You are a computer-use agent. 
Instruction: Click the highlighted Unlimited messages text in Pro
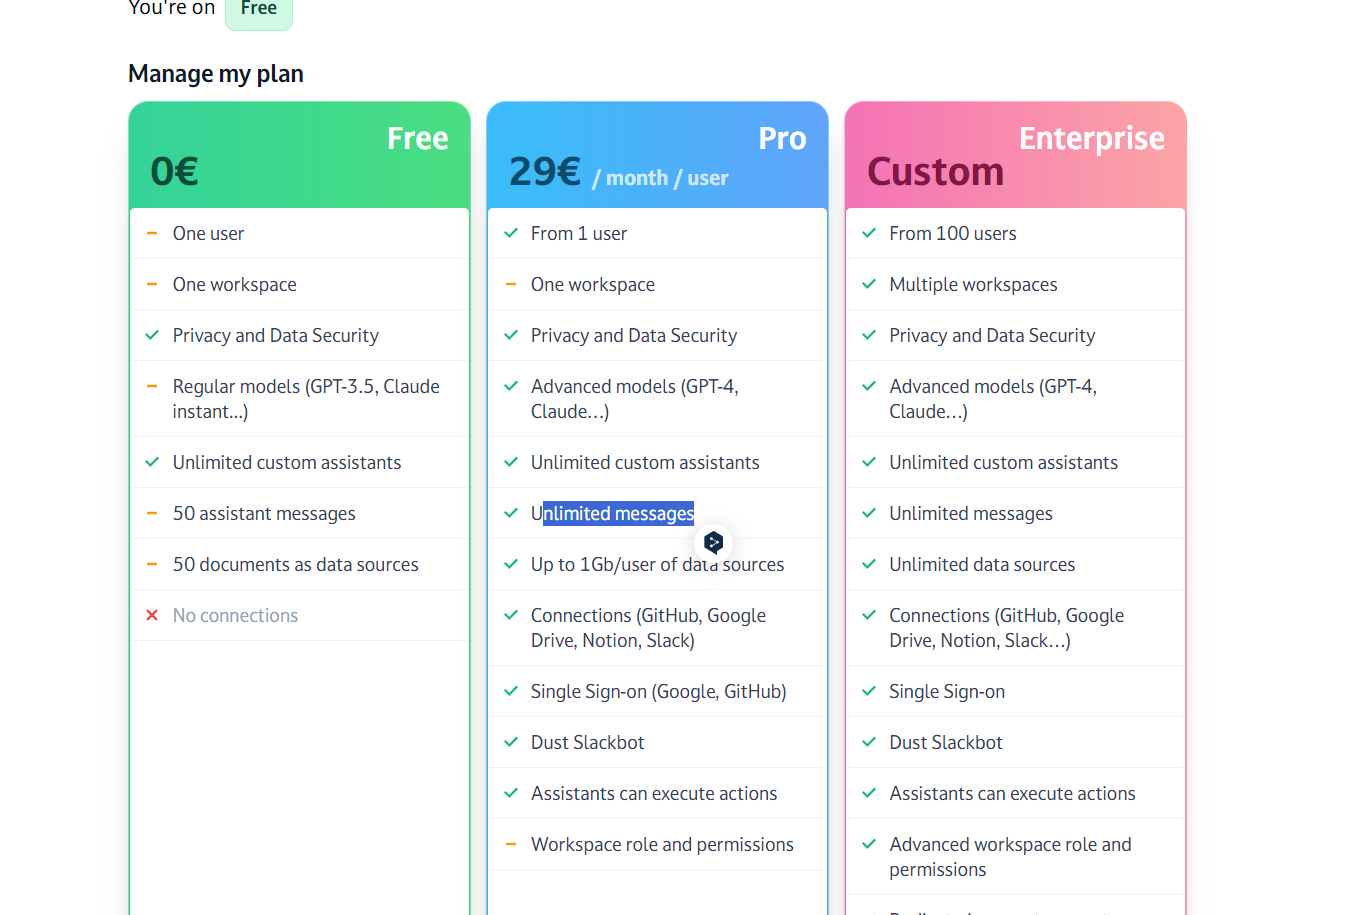618,513
